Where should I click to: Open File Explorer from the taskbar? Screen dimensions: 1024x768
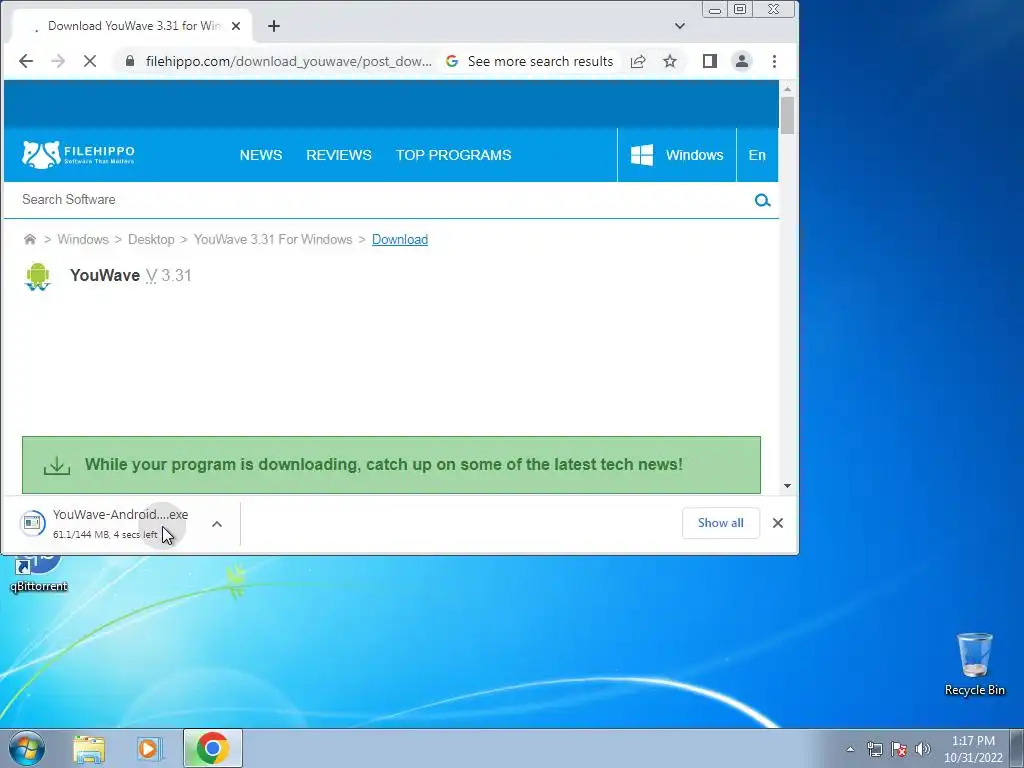coord(89,748)
